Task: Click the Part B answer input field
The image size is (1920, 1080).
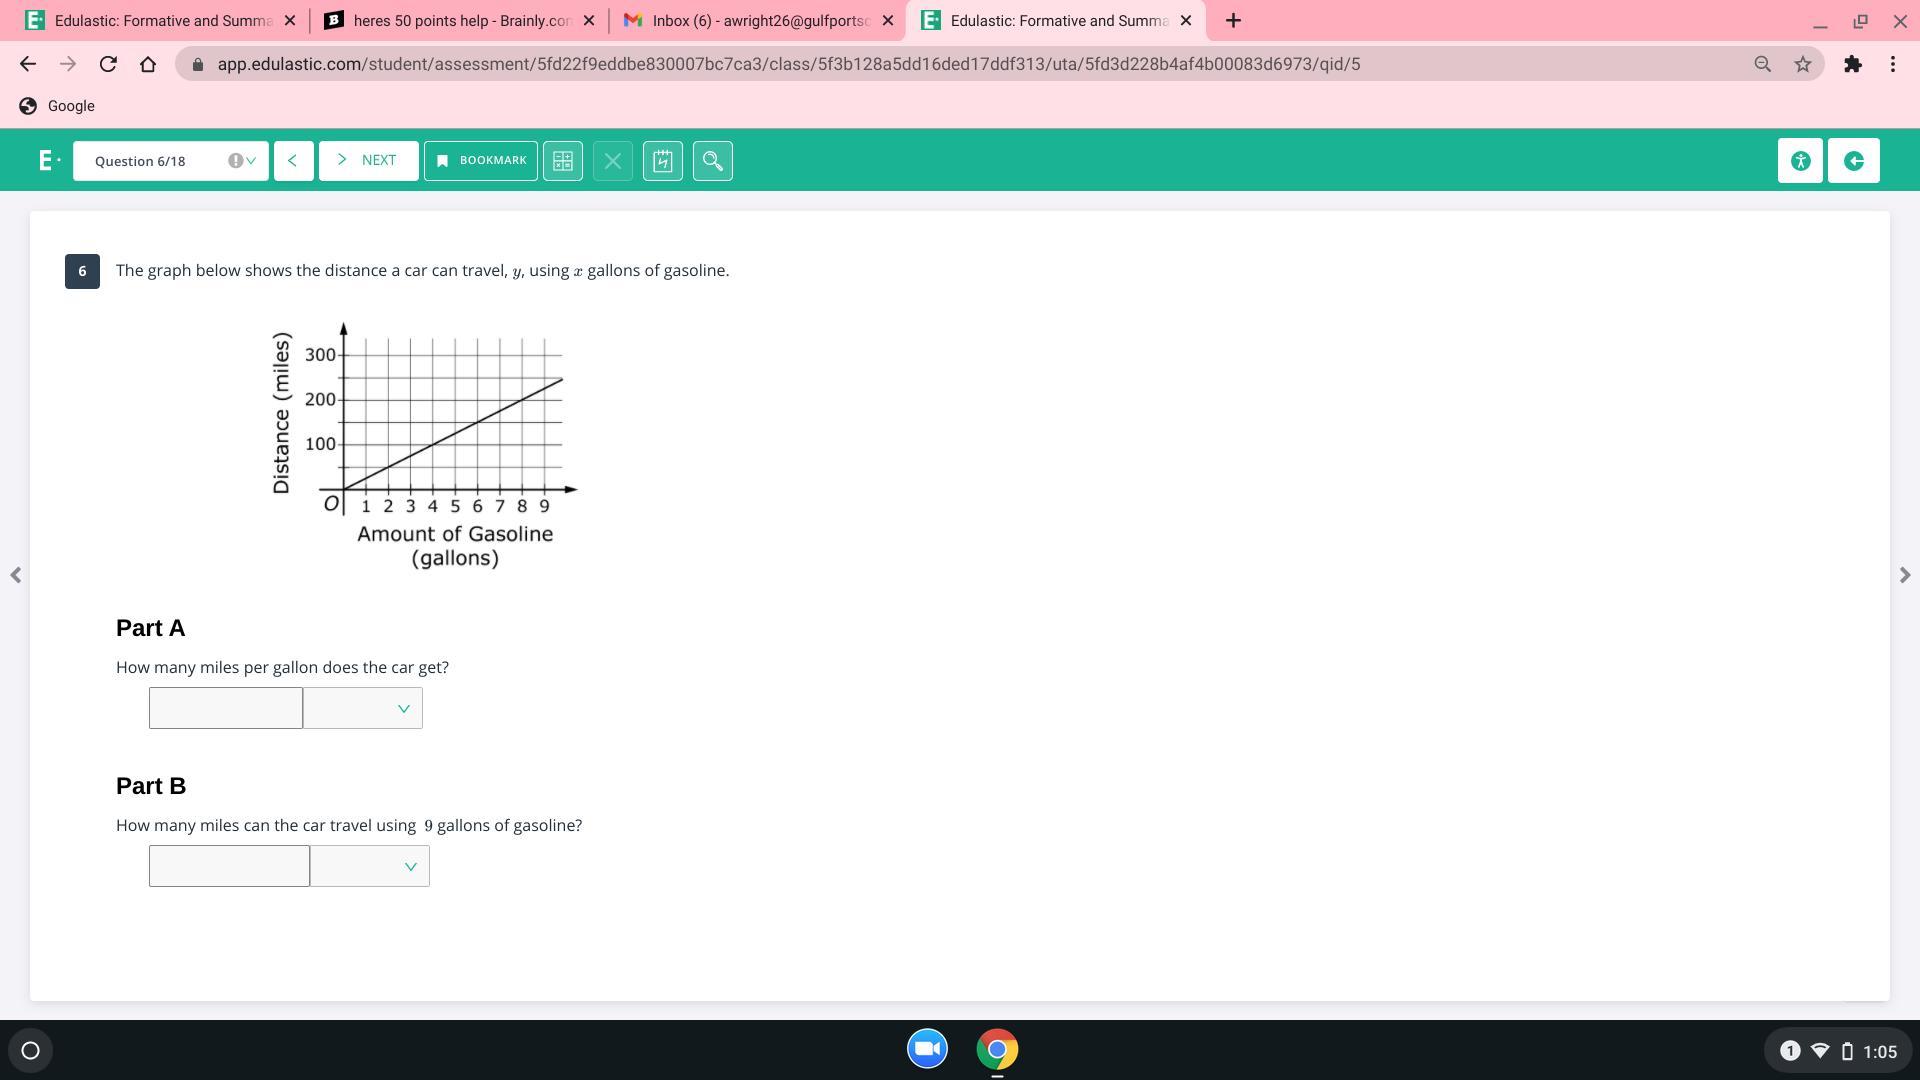Action: click(x=229, y=866)
